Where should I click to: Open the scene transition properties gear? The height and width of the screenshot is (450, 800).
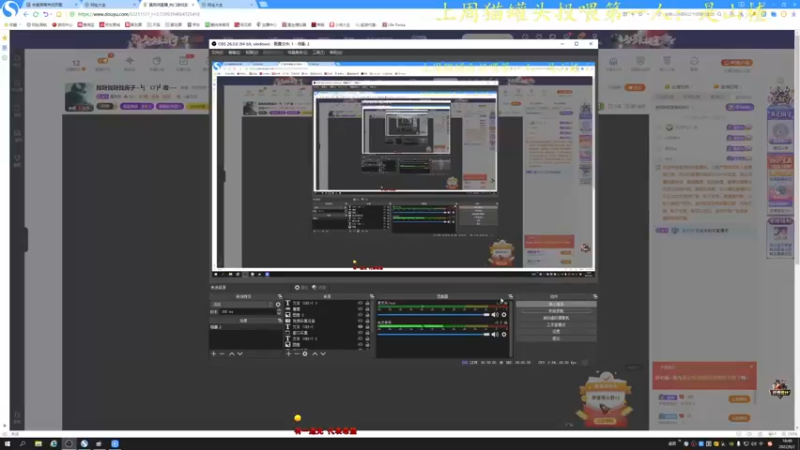coord(278,305)
